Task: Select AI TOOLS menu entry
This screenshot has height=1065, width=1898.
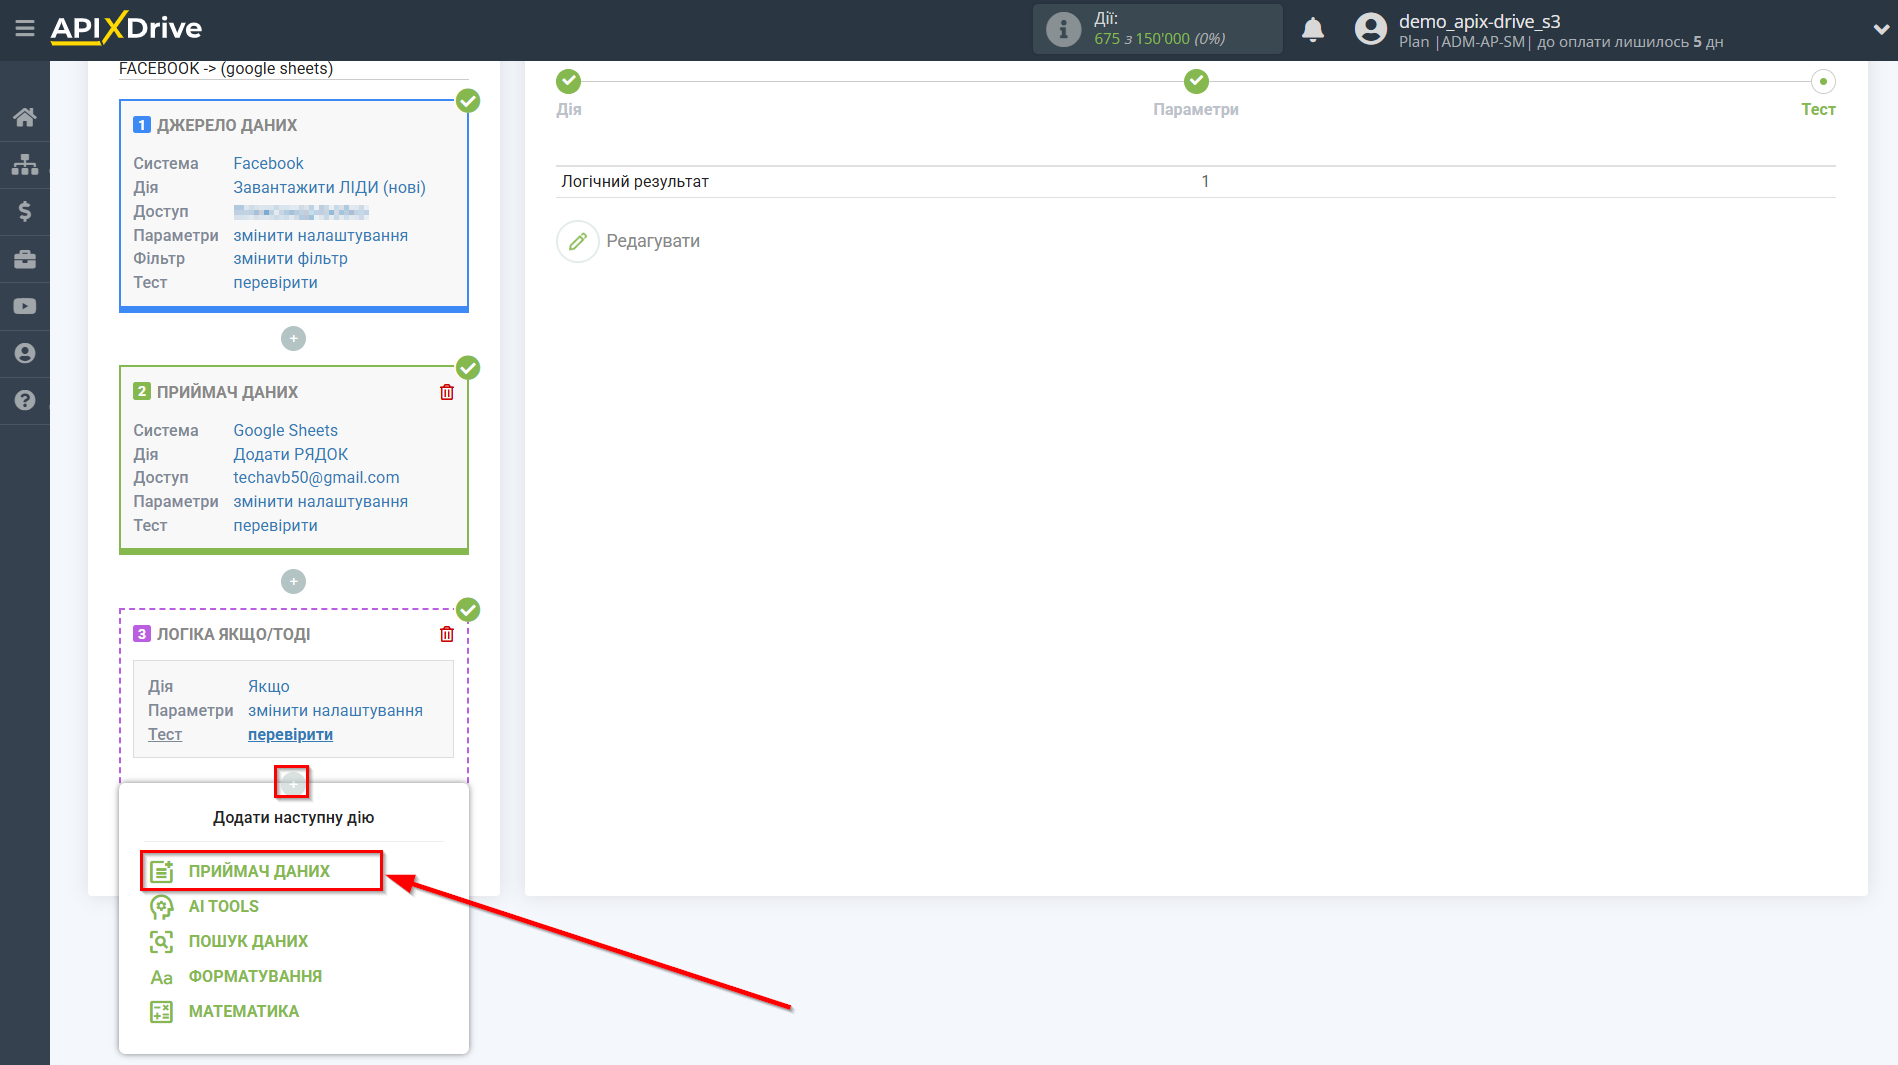Action: tap(223, 906)
